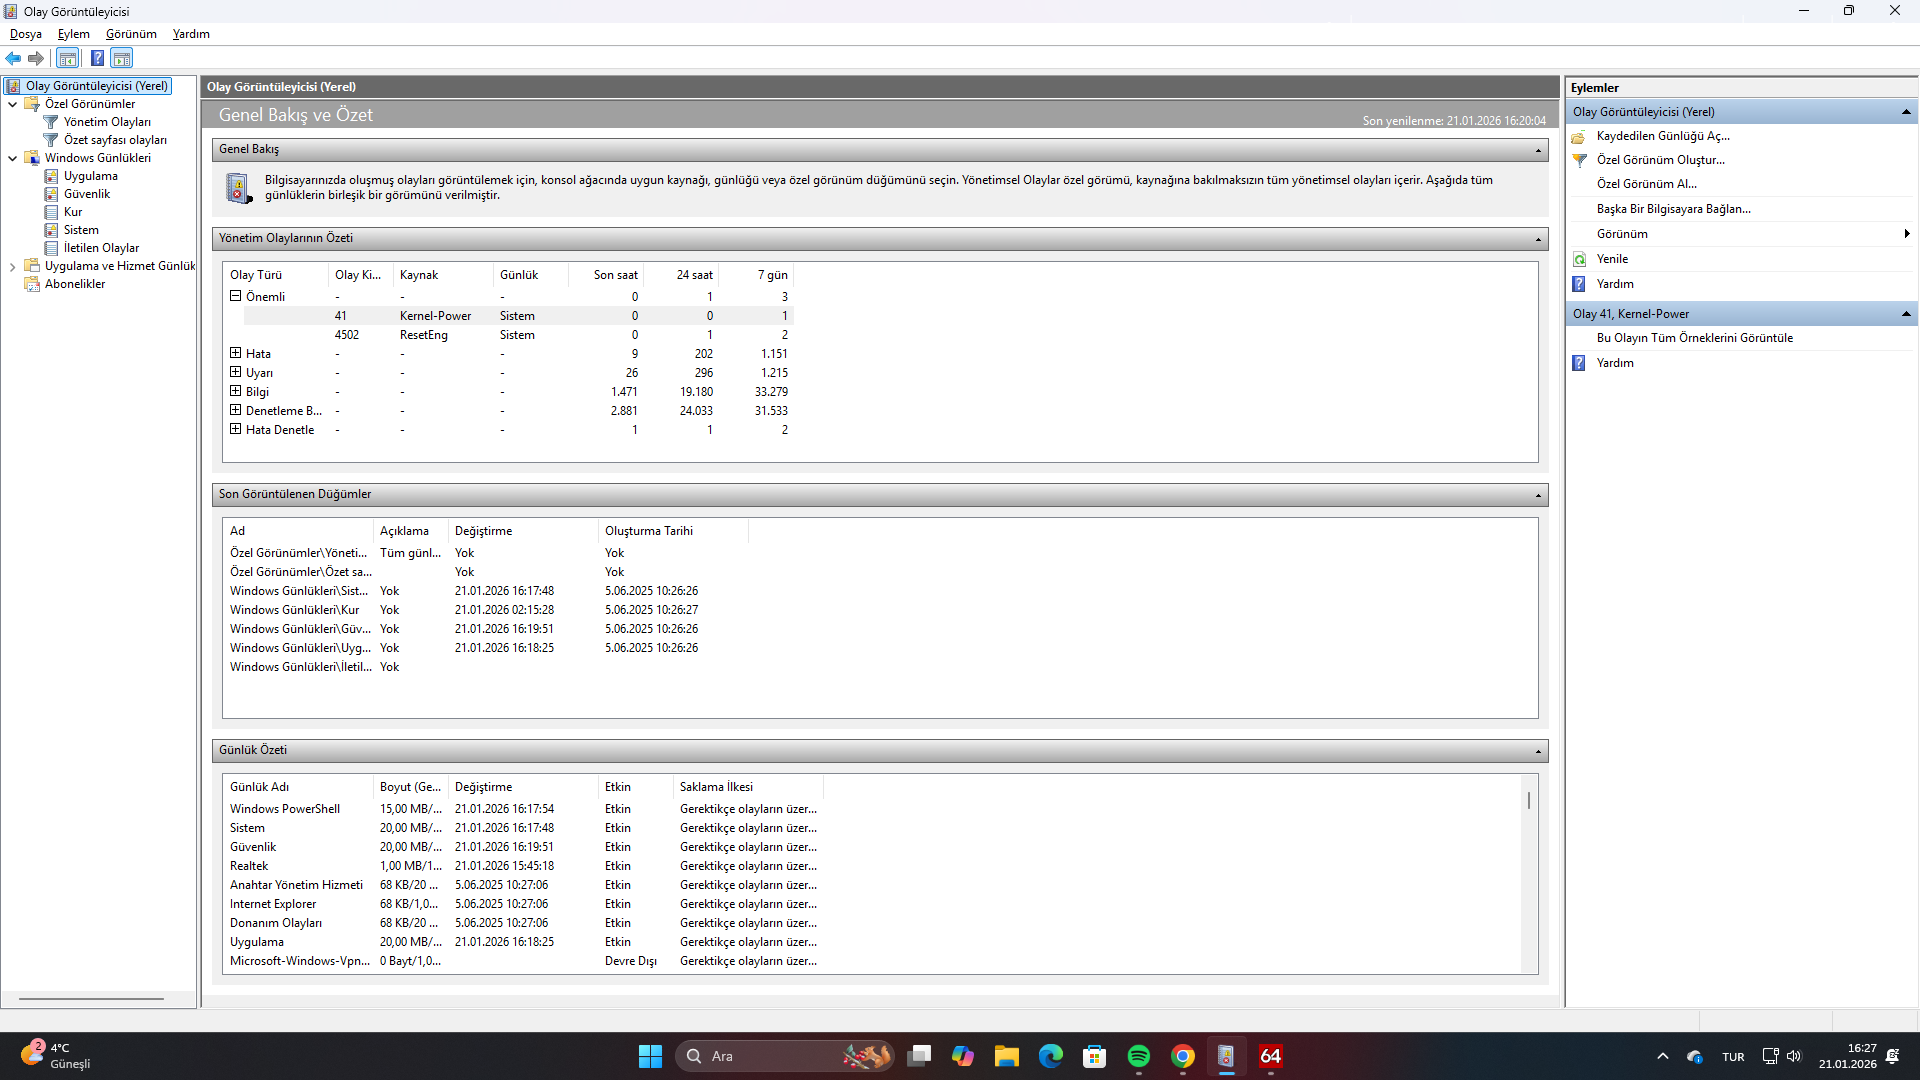The width and height of the screenshot is (1920, 1080).
Task: Open the Görünüm submenu in Eylemler
Action: tap(1742, 234)
